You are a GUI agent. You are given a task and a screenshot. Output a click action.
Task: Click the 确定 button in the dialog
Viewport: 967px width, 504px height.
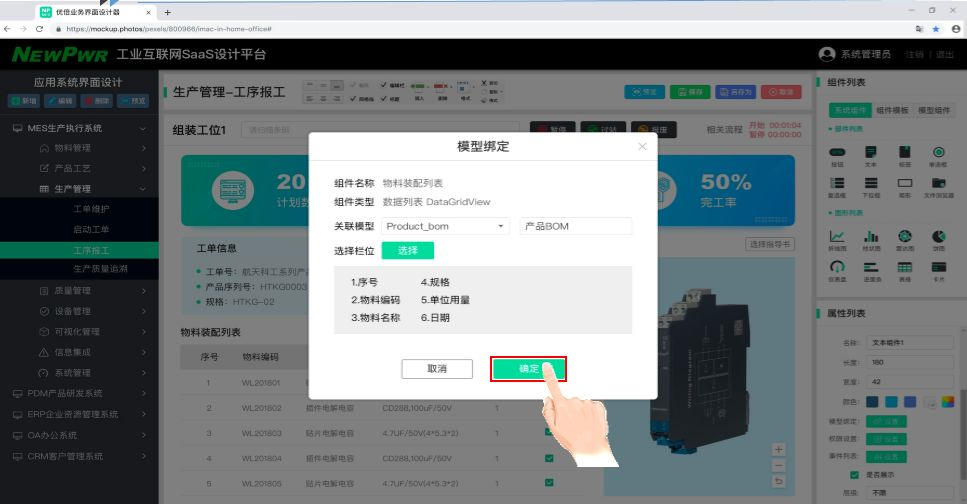click(528, 369)
